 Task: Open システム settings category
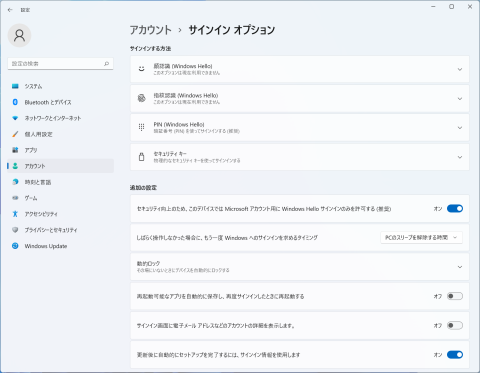point(33,86)
